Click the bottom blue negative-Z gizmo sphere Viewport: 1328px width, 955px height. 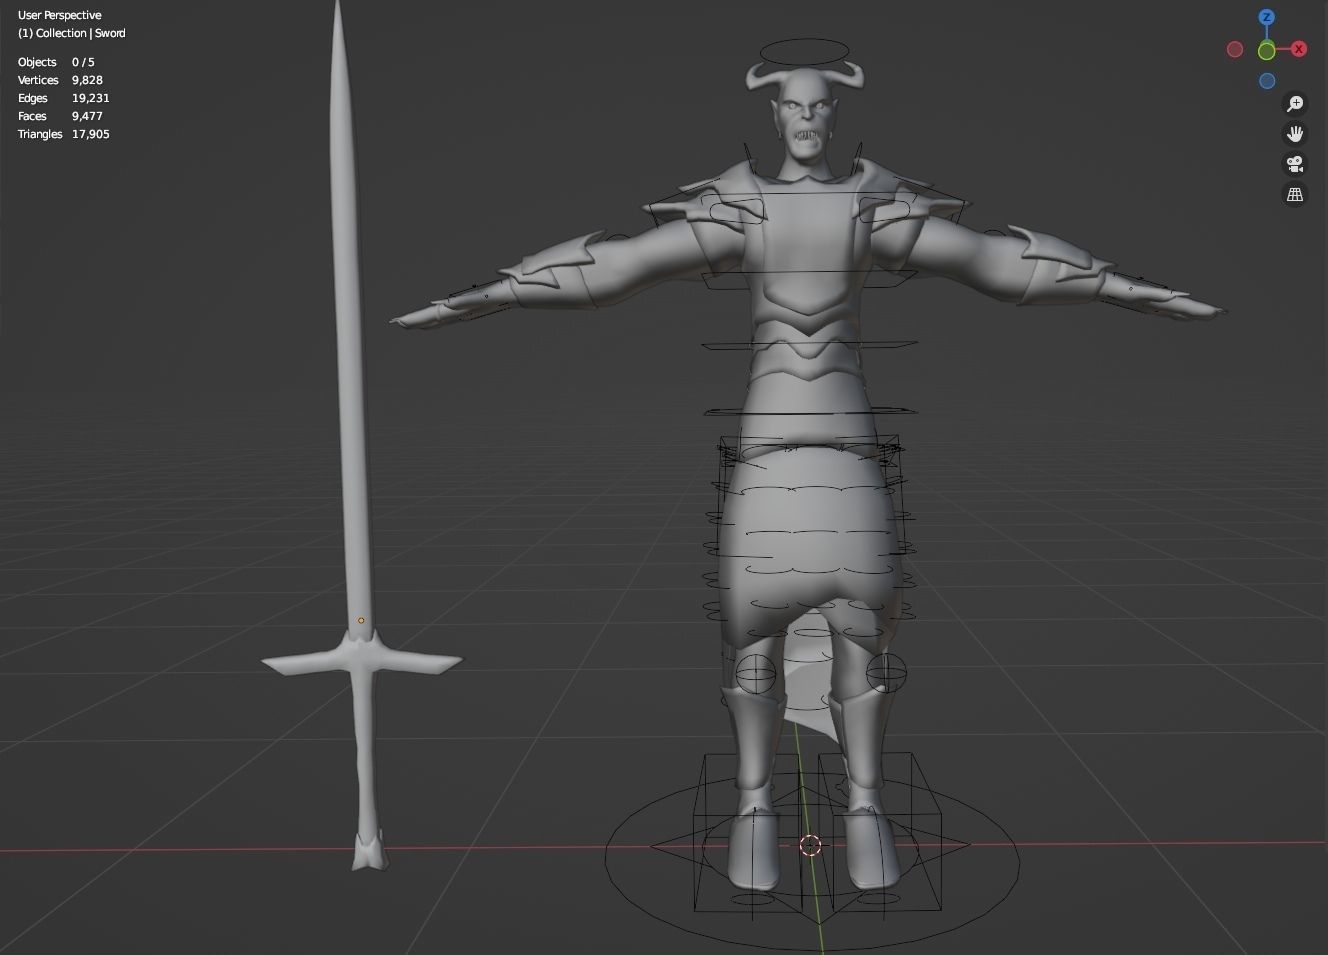[x=1266, y=81]
